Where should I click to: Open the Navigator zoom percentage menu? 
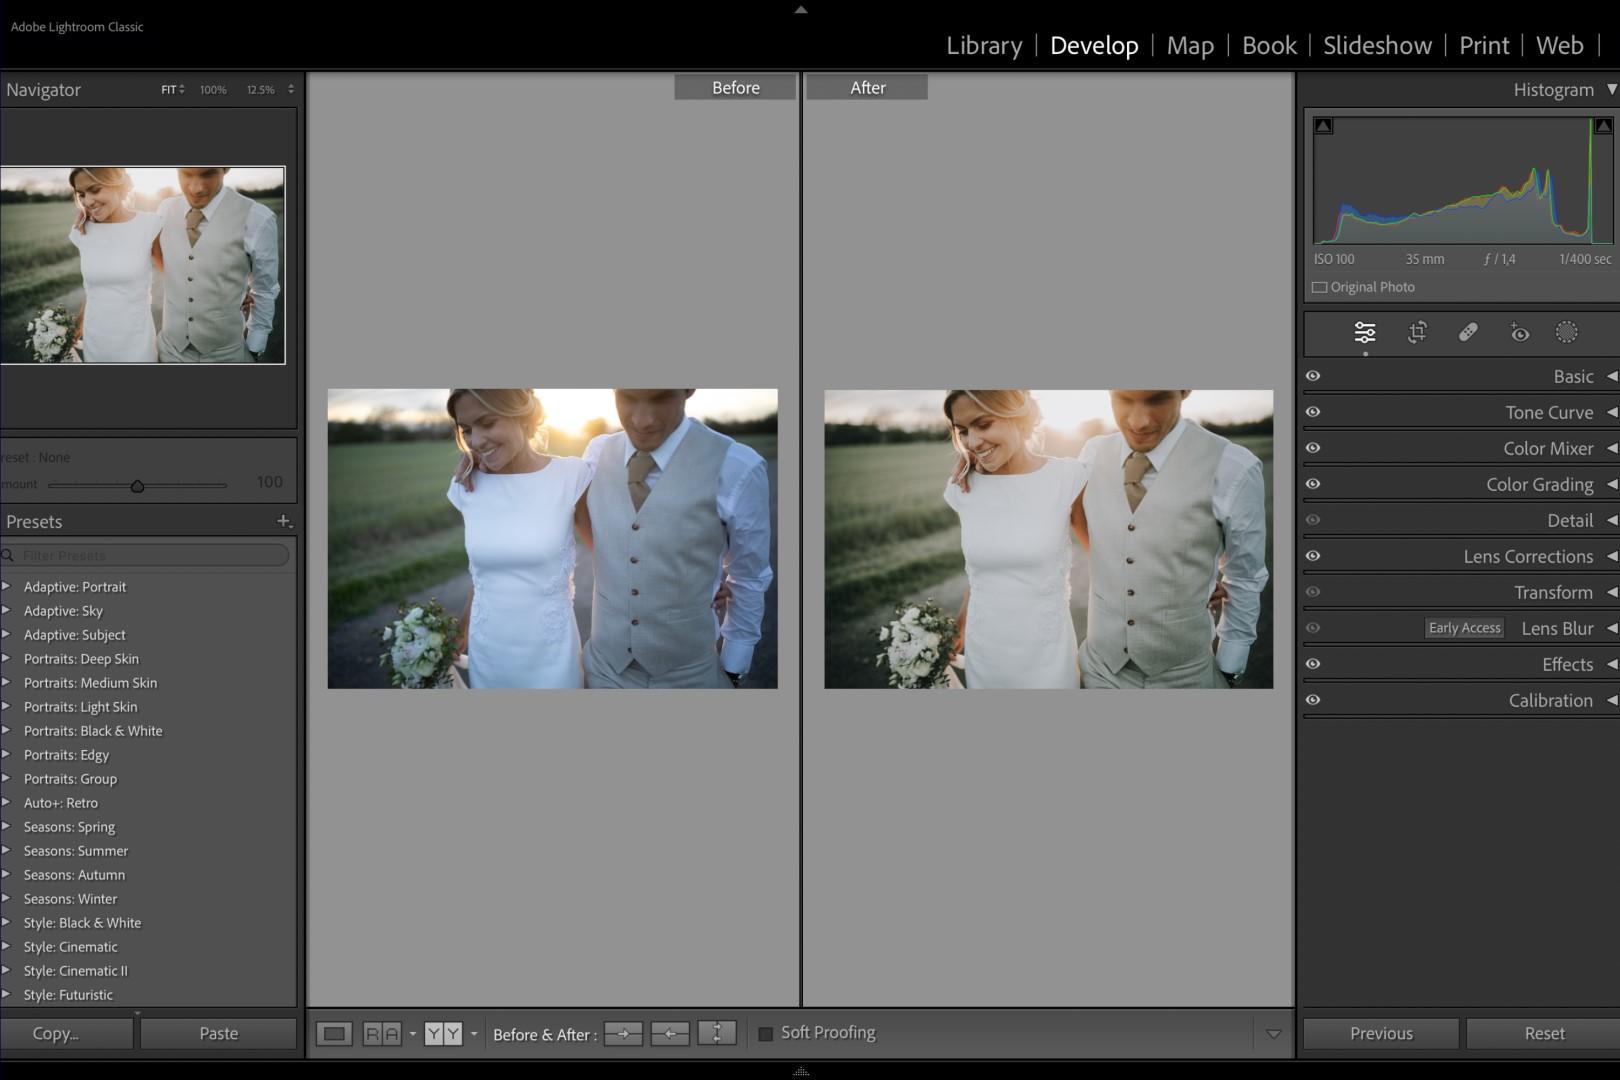pos(291,89)
